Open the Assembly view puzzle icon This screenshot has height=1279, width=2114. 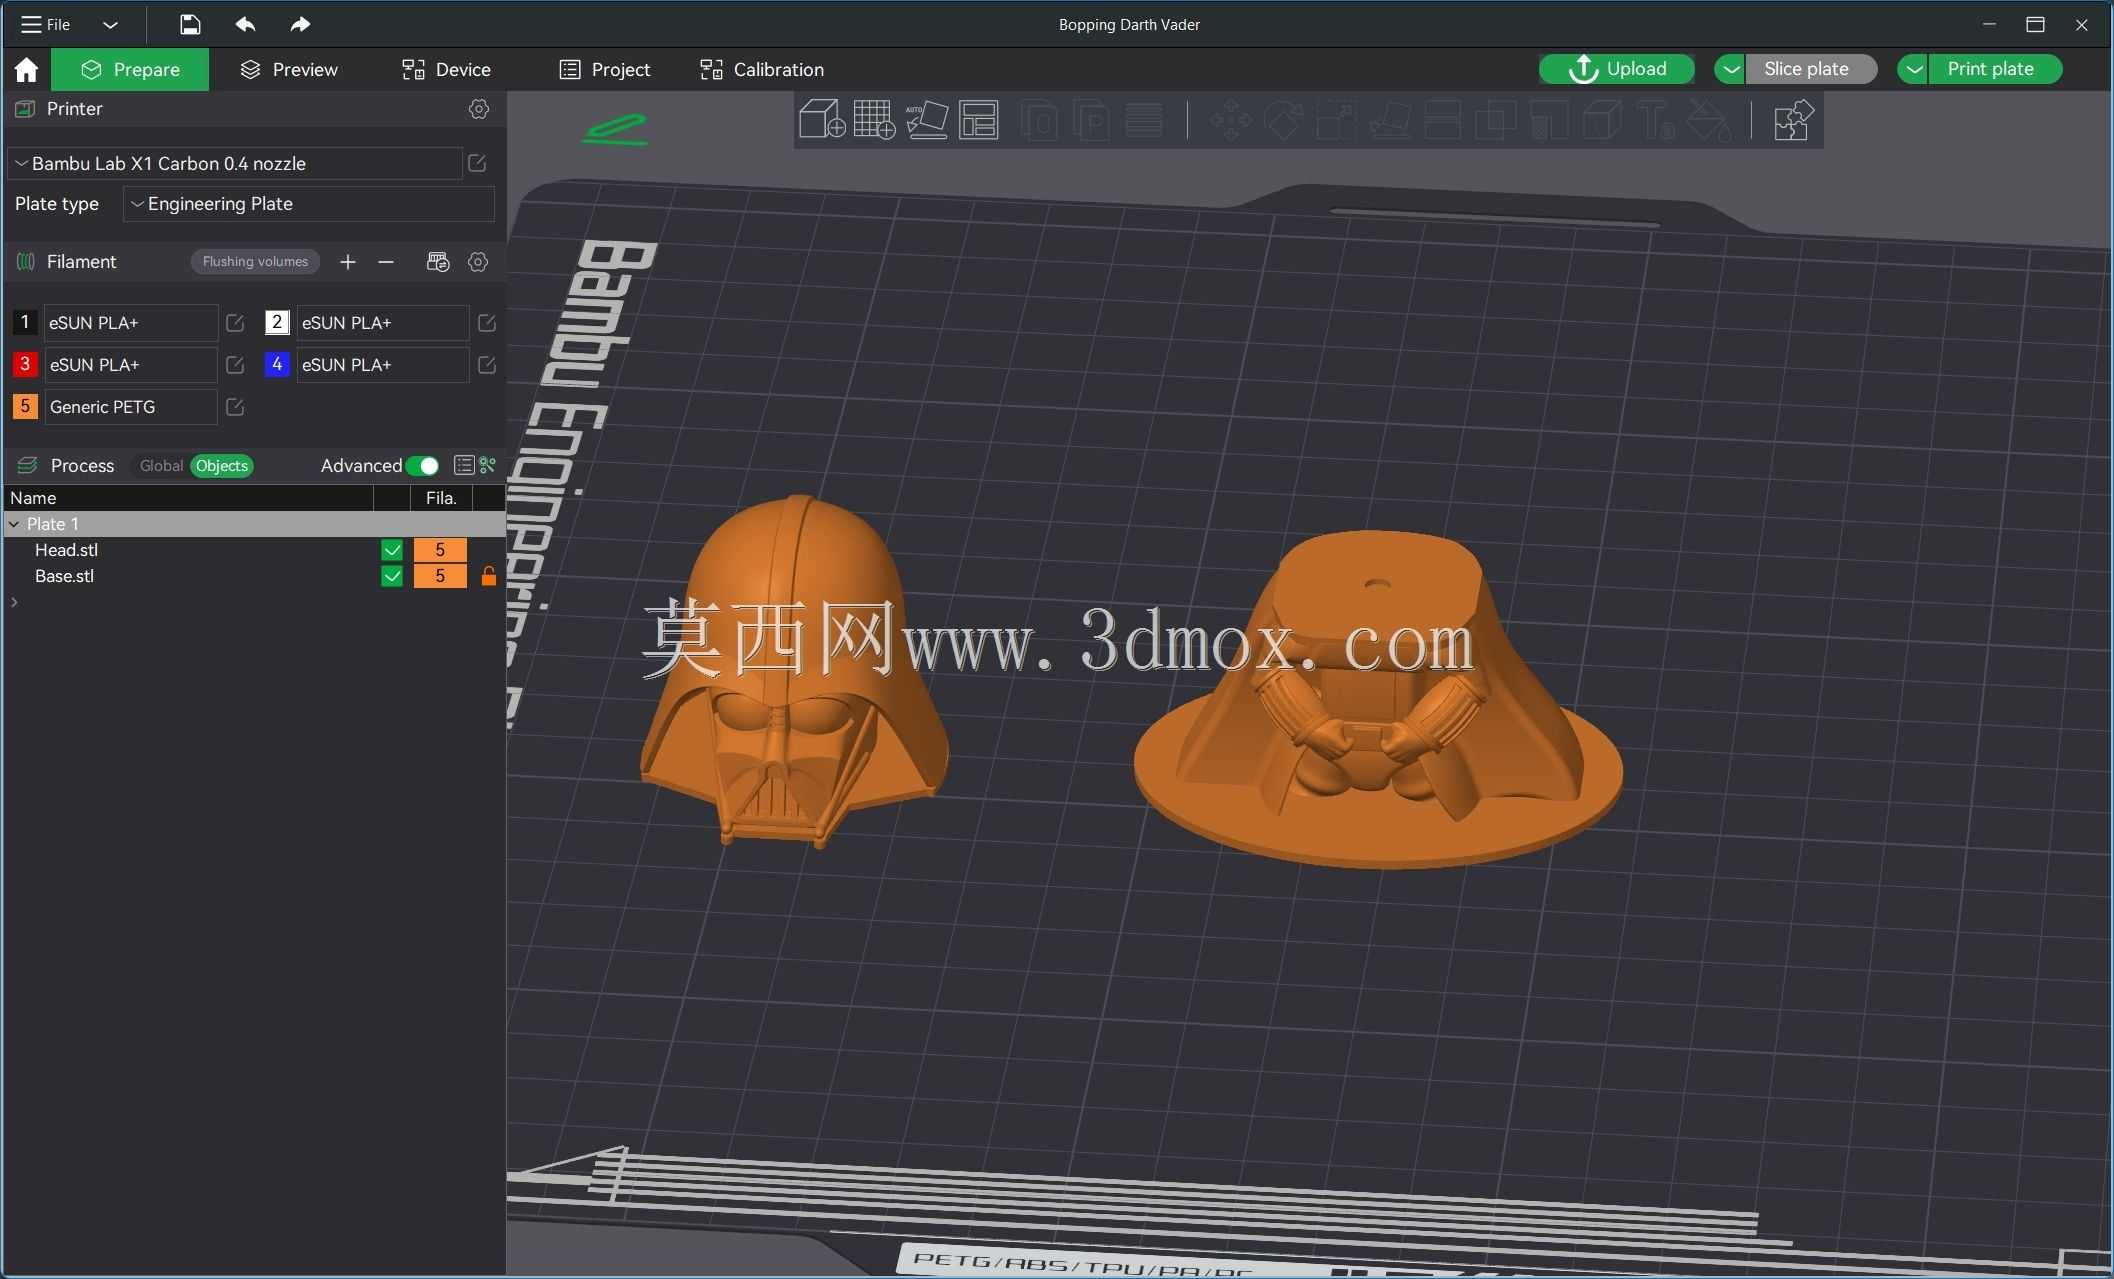click(x=1793, y=120)
